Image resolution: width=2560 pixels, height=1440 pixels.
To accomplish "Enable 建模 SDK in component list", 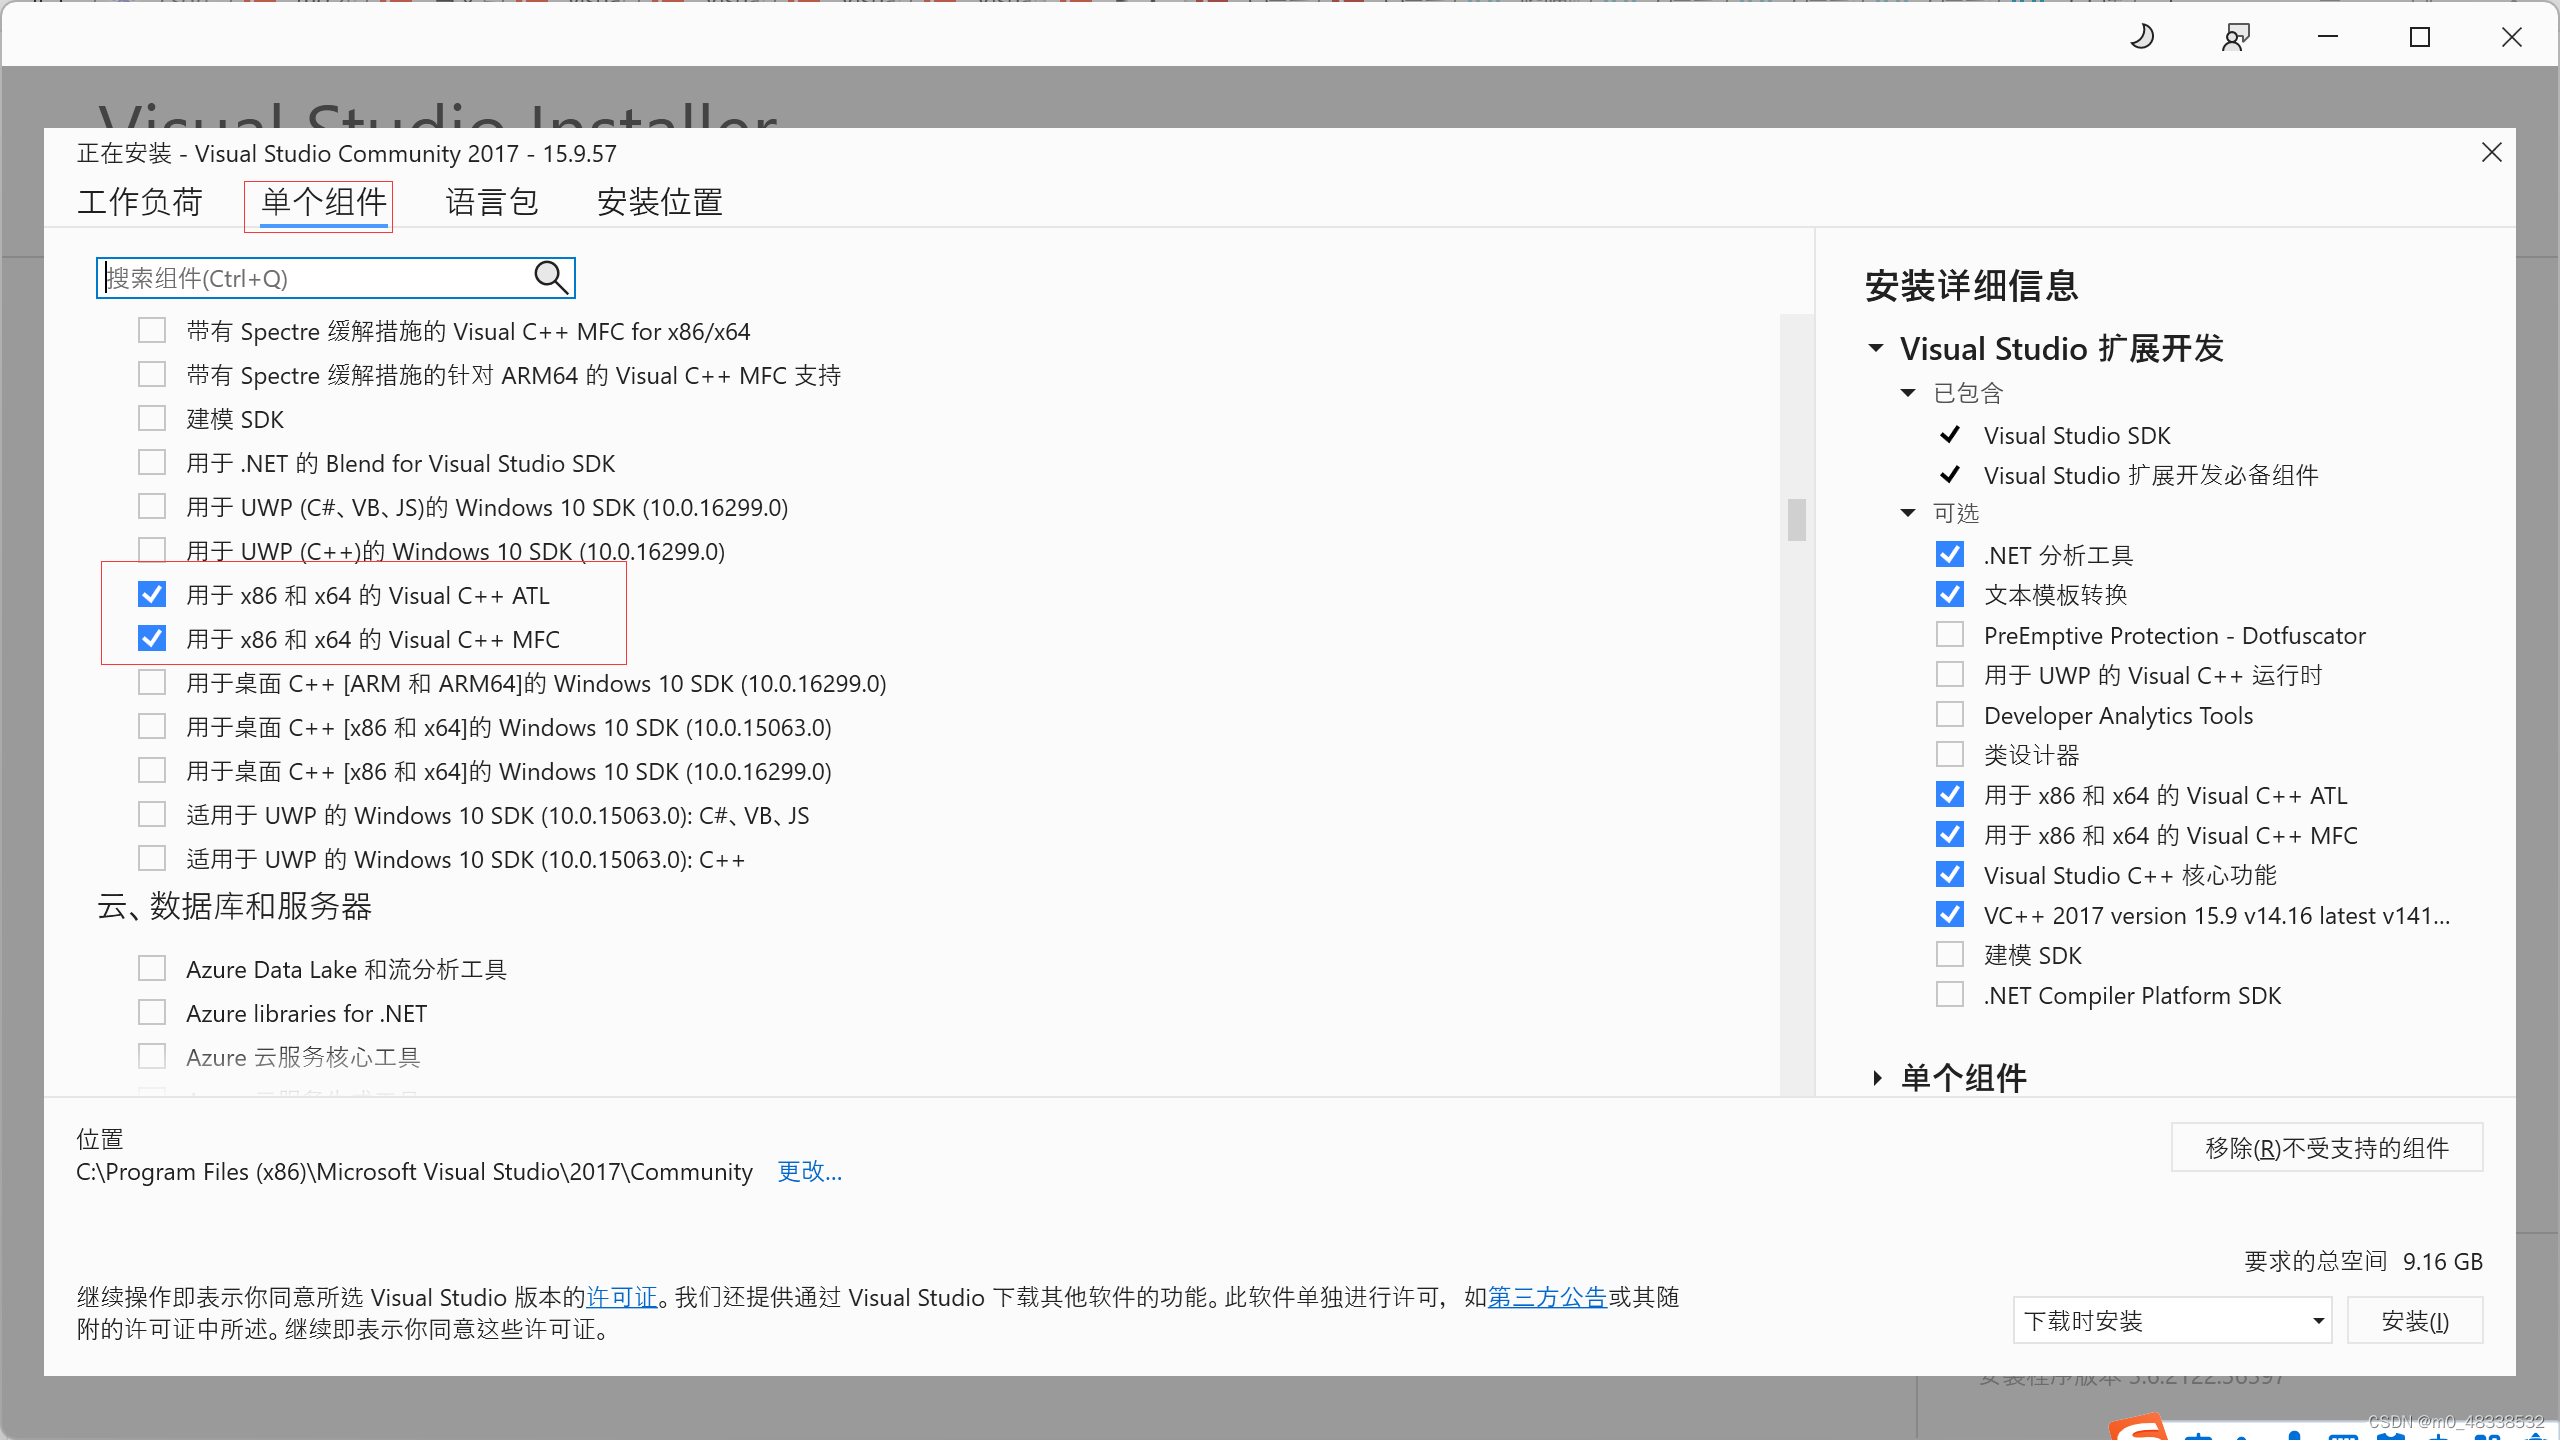I will pyautogui.click(x=152, y=418).
